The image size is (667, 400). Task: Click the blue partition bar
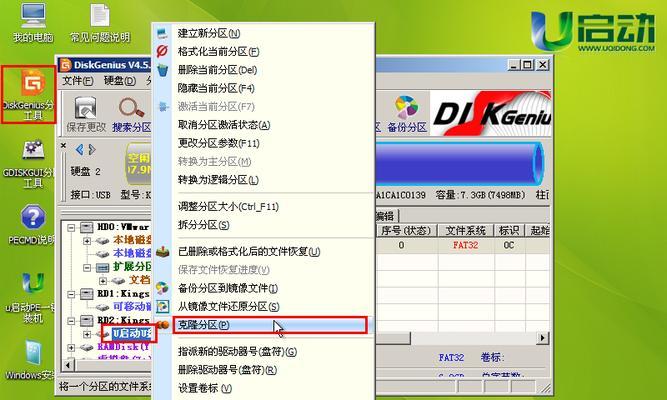459,164
